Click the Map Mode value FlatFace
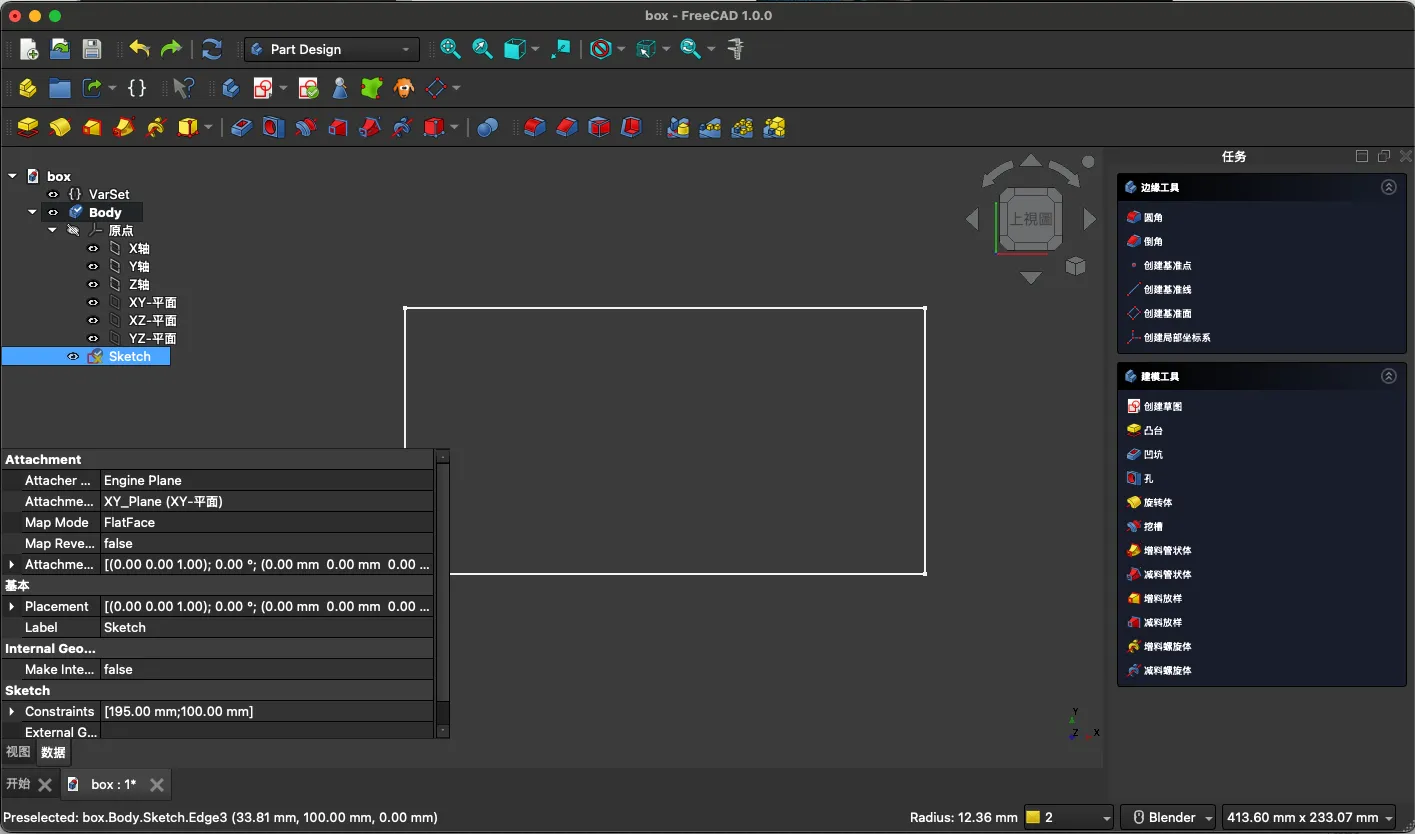 click(x=267, y=523)
